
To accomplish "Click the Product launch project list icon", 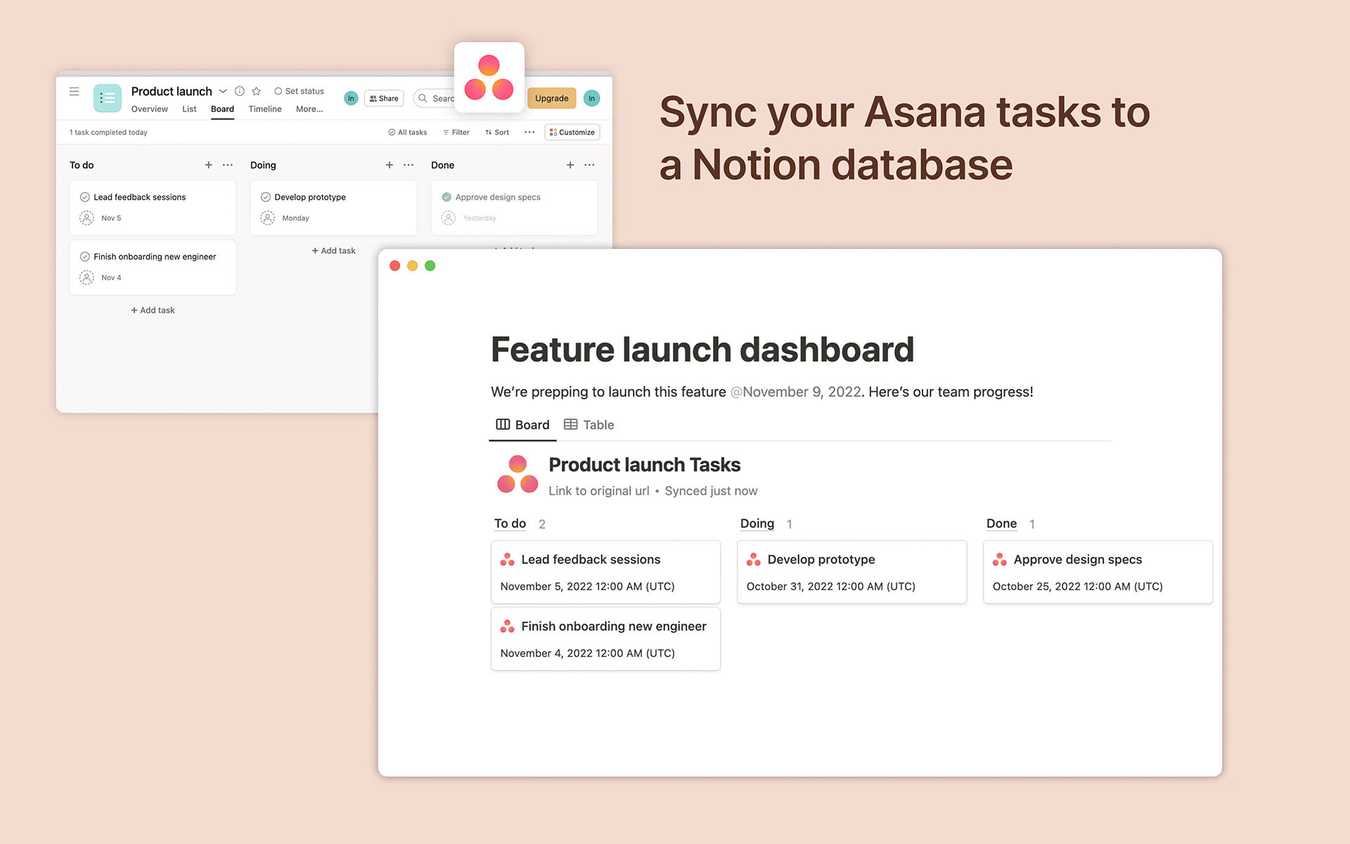I will pos(107,98).
